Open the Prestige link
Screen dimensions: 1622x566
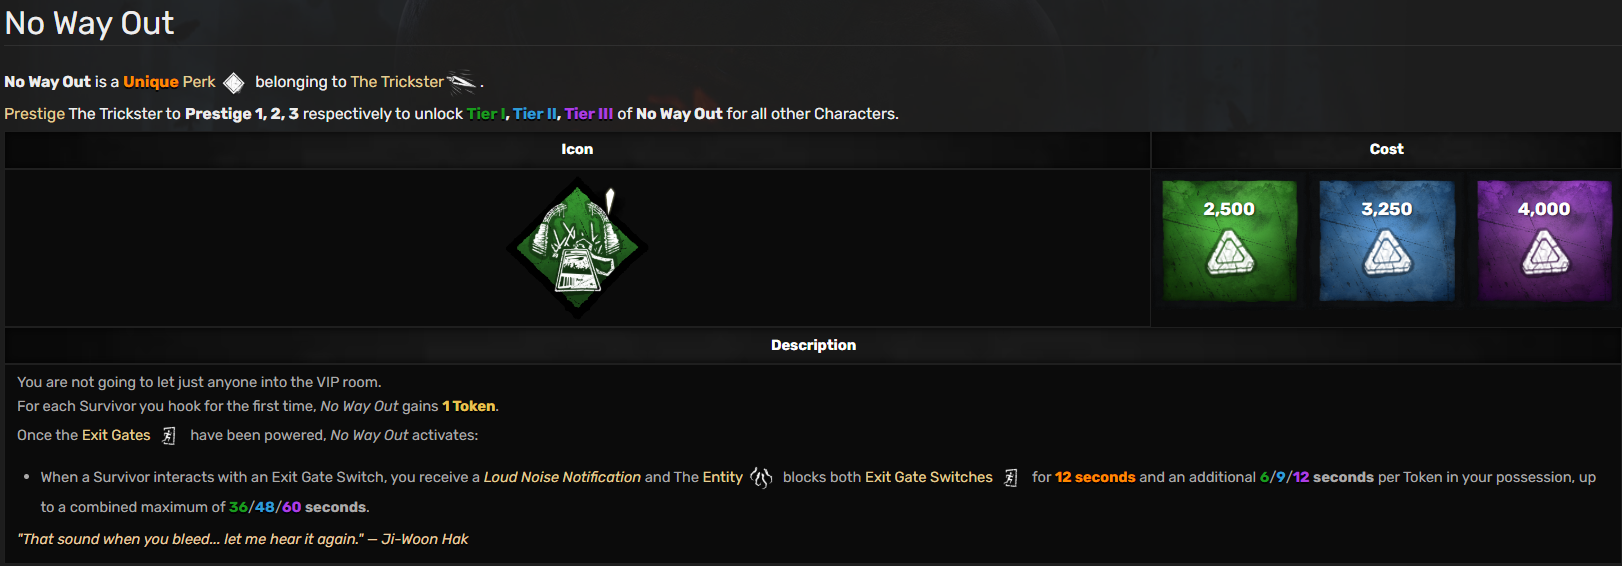click(x=34, y=114)
